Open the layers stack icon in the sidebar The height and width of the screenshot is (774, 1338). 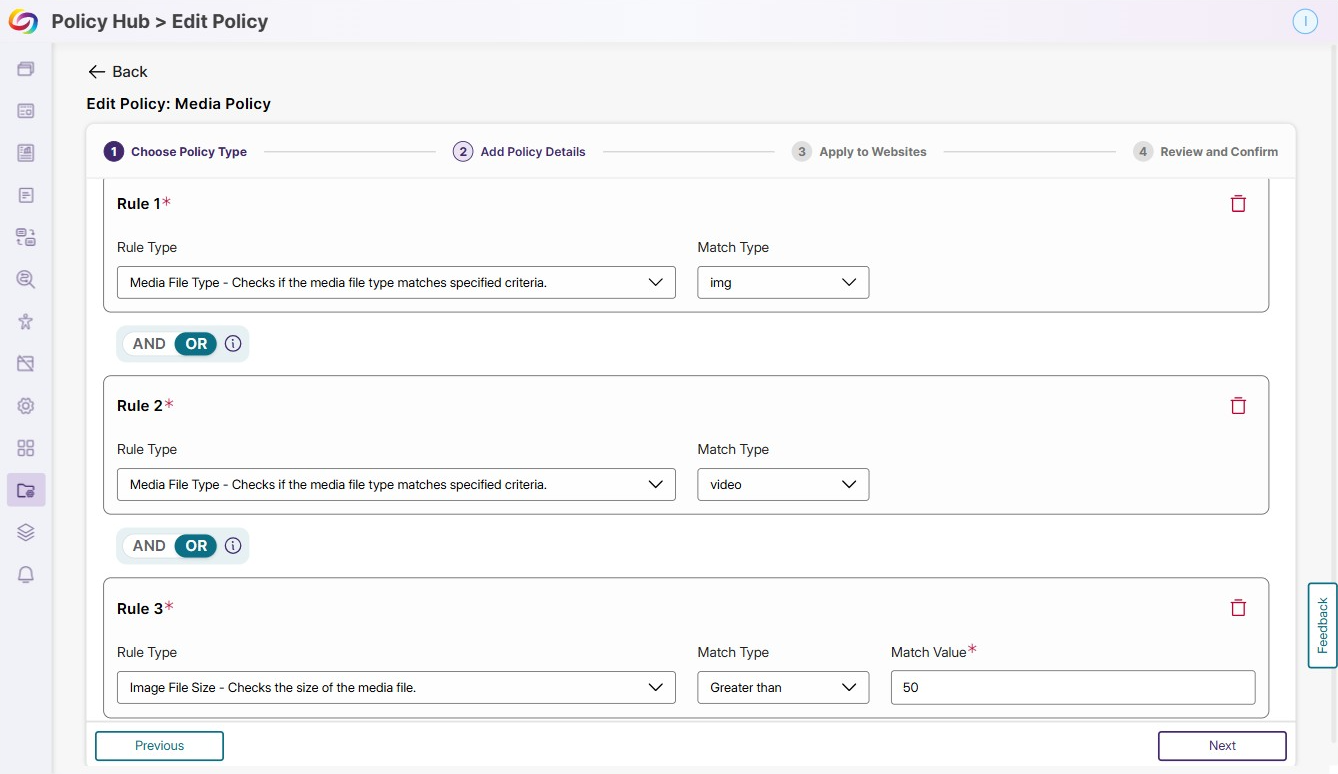coord(26,532)
